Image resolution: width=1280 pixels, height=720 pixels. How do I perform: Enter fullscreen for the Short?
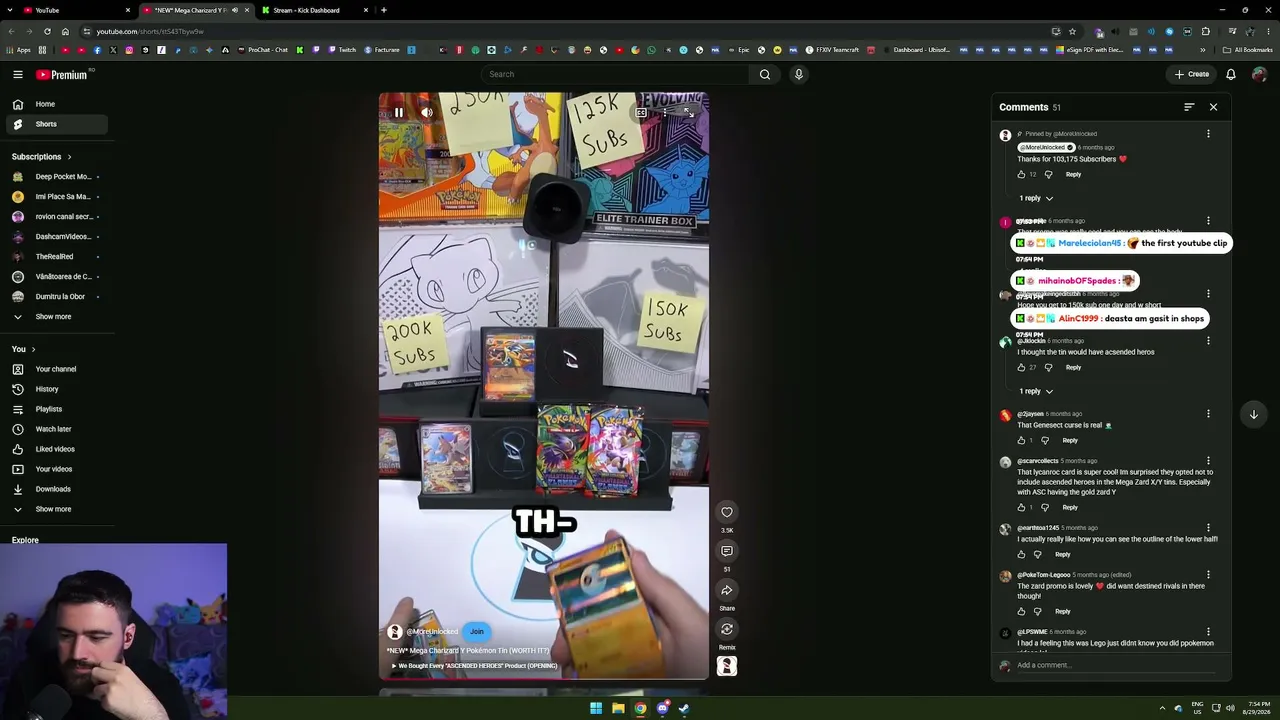tap(688, 112)
